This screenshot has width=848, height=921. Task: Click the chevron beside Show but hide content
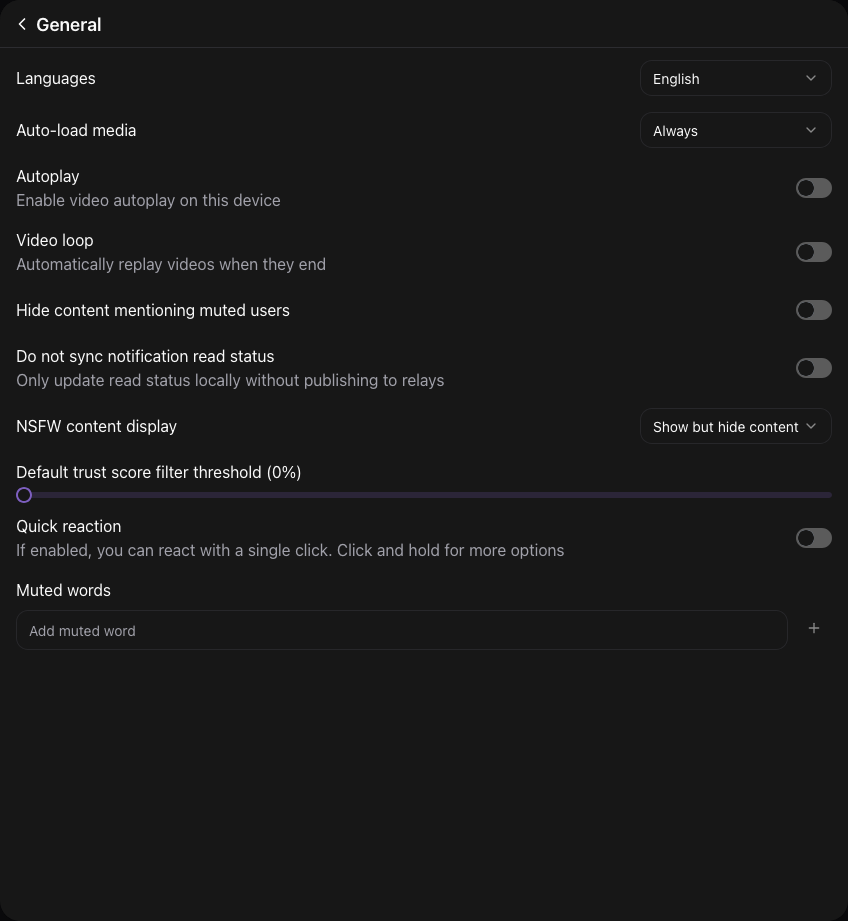tap(811, 426)
